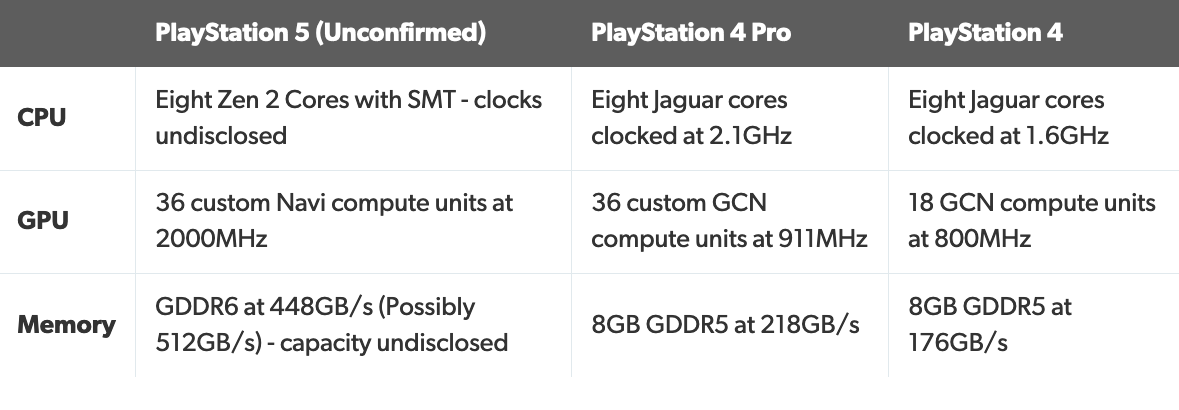The width and height of the screenshot is (1179, 410).
Task: Click the 36 custom Navi compute units cell
Action: (x=353, y=222)
